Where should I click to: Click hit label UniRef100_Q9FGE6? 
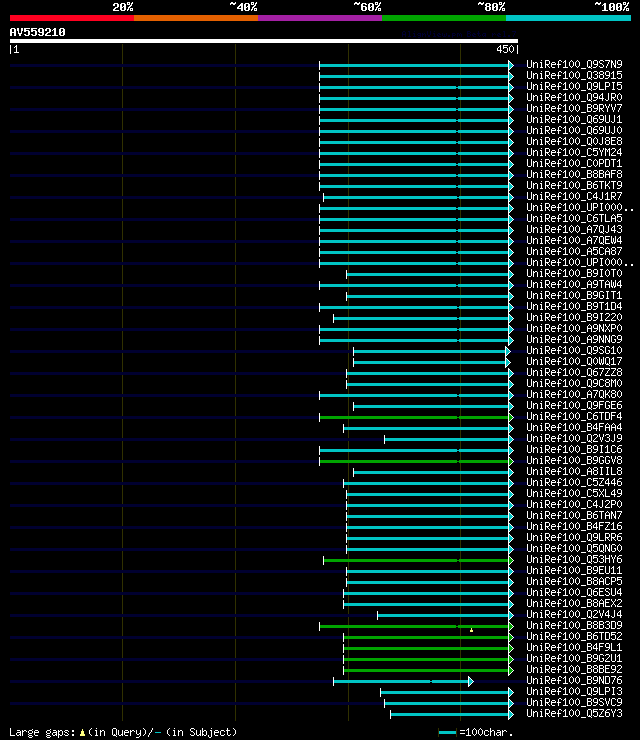[574, 405]
